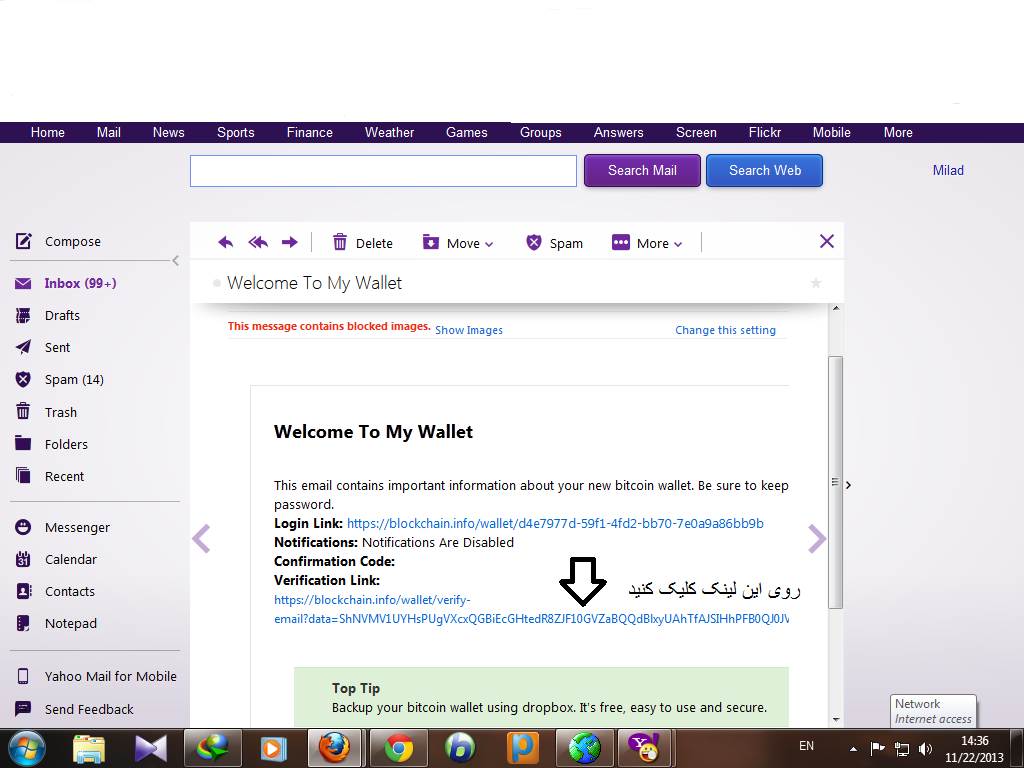
Task: Show hidden tray icons arrow
Action: pyautogui.click(x=853, y=748)
